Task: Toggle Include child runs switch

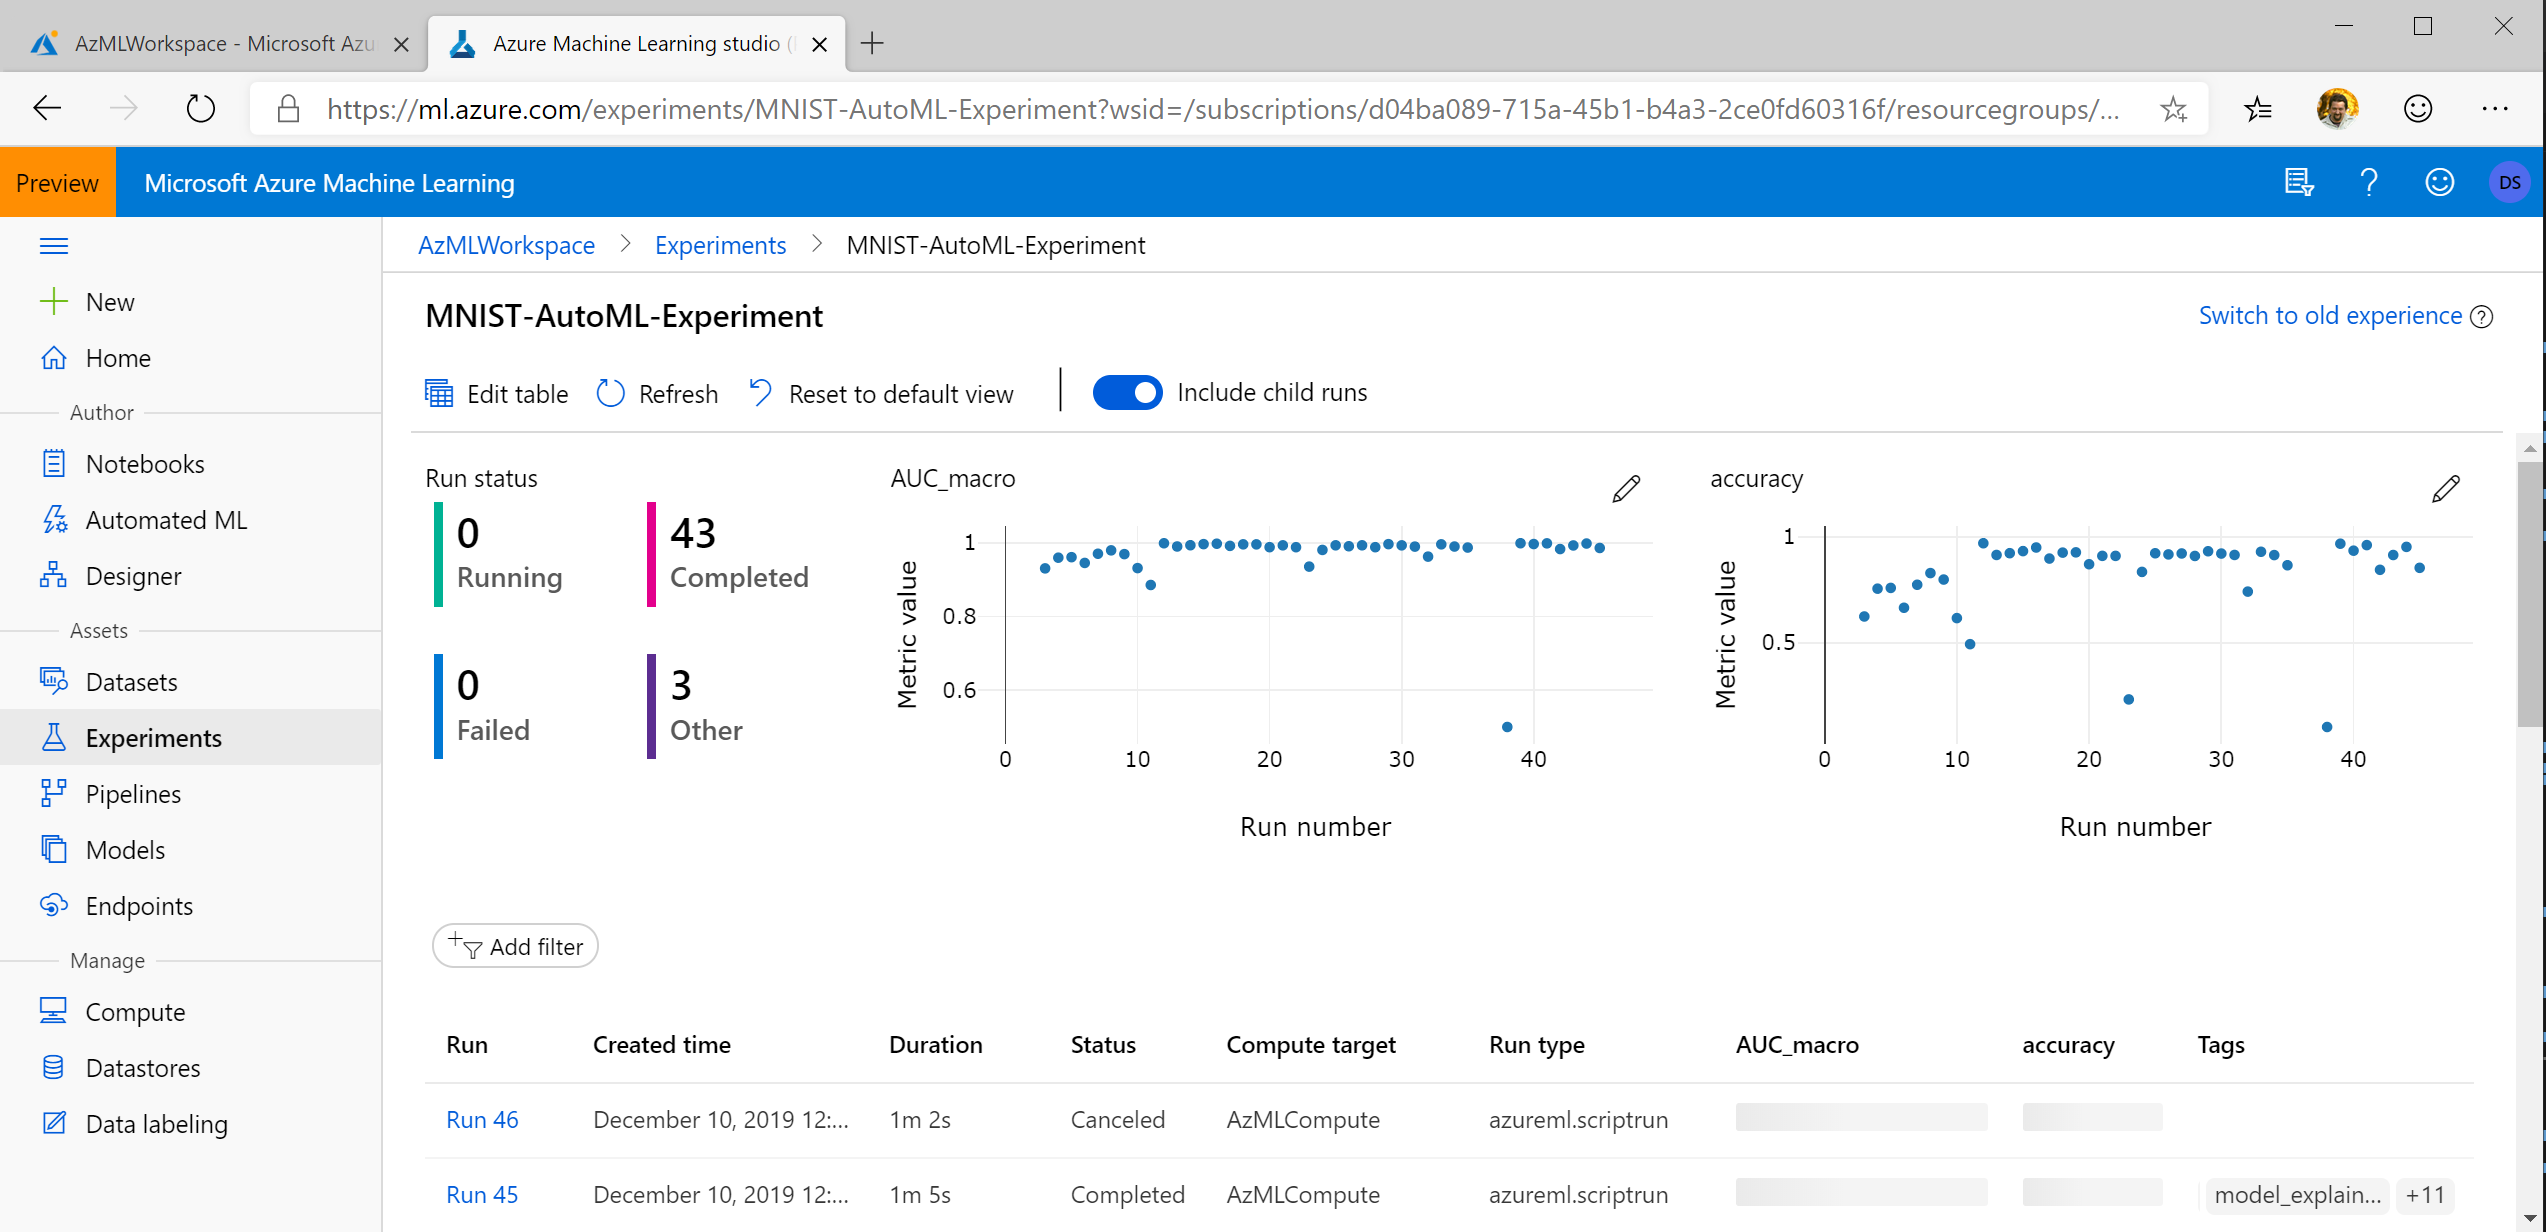Action: click(1127, 393)
